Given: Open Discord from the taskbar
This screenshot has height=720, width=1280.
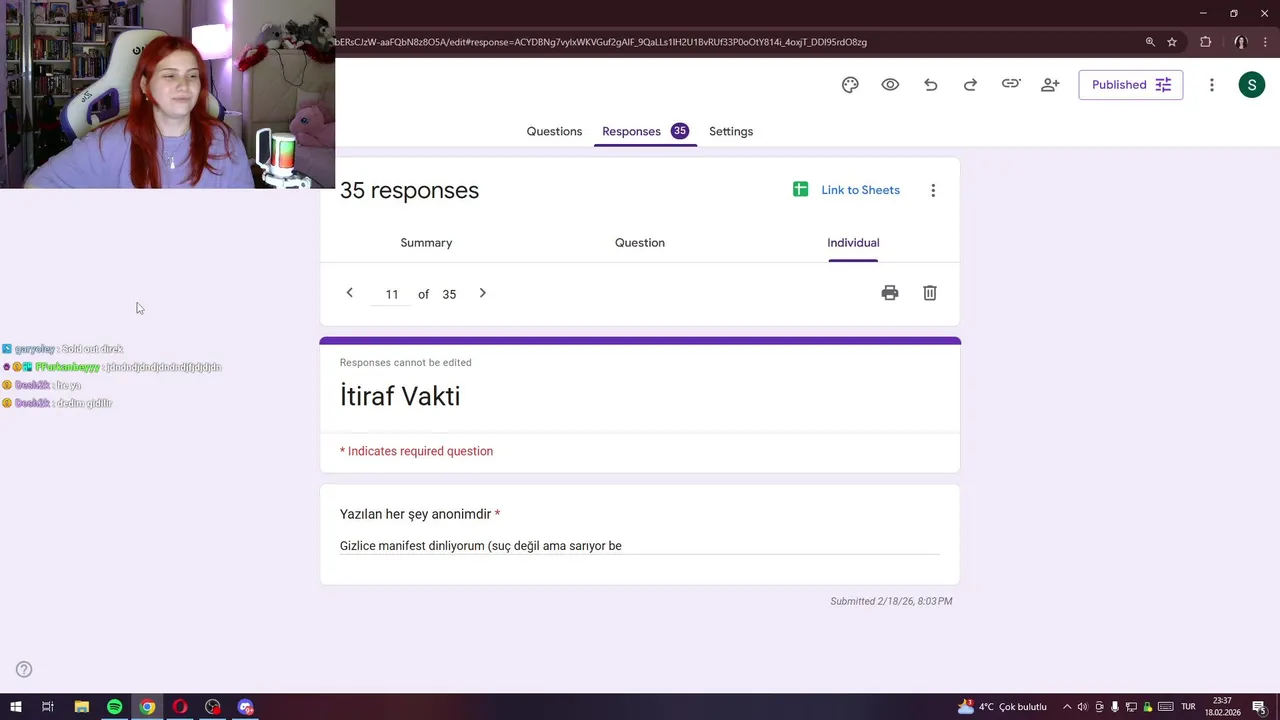Looking at the screenshot, I should point(246,707).
